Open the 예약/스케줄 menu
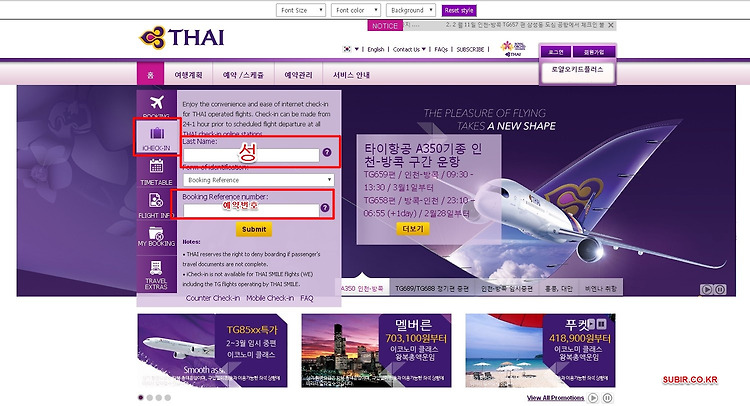The height and width of the screenshot is (406, 750). (x=243, y=75)
